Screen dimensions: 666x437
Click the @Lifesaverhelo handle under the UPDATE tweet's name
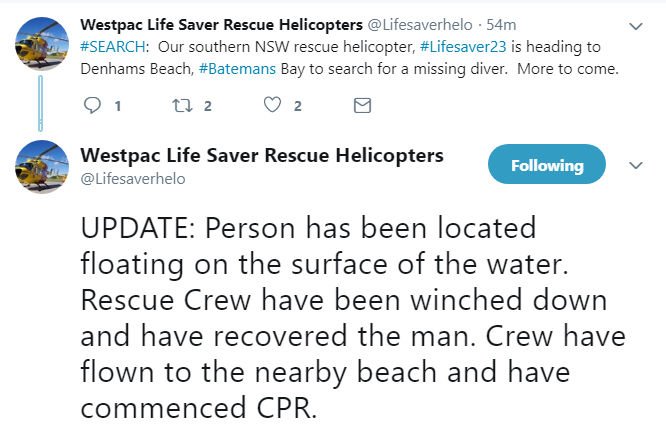coord(132,179)
